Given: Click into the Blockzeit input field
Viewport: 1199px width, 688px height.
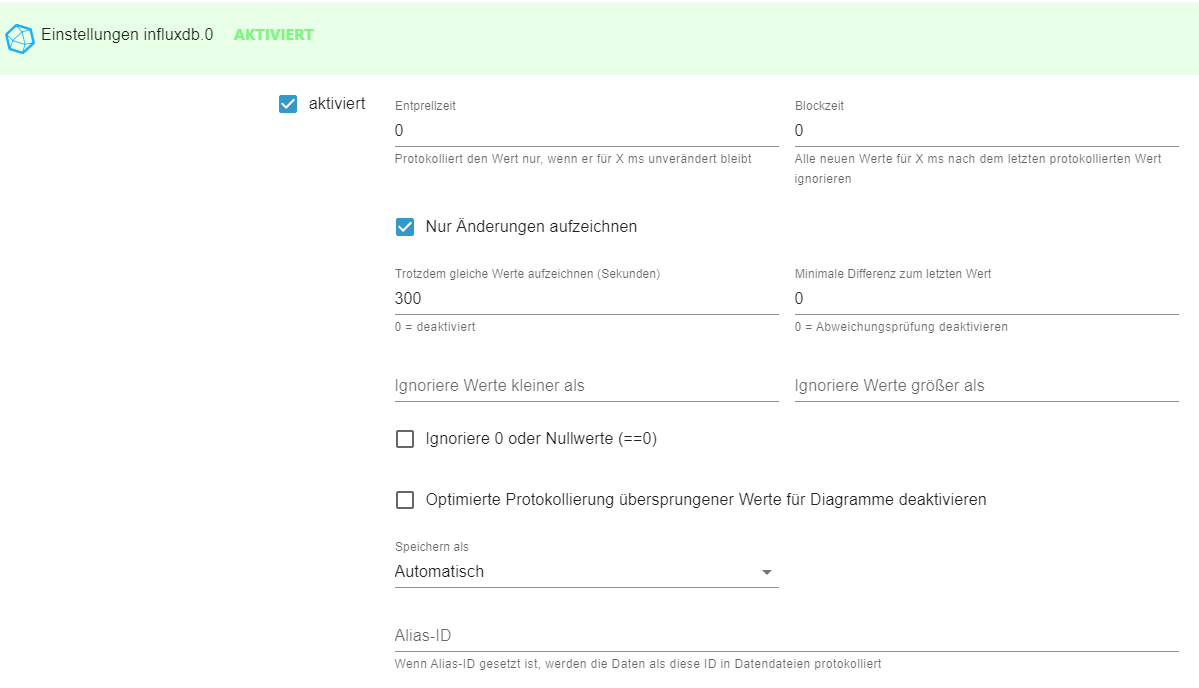Looking at the screenshot, I should point(986,131).
